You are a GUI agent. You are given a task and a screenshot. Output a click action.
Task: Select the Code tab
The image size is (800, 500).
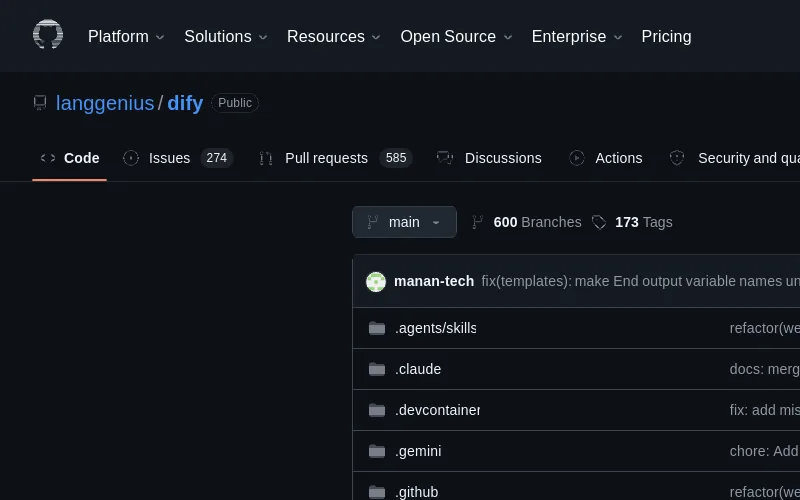[x=69, y=158]
